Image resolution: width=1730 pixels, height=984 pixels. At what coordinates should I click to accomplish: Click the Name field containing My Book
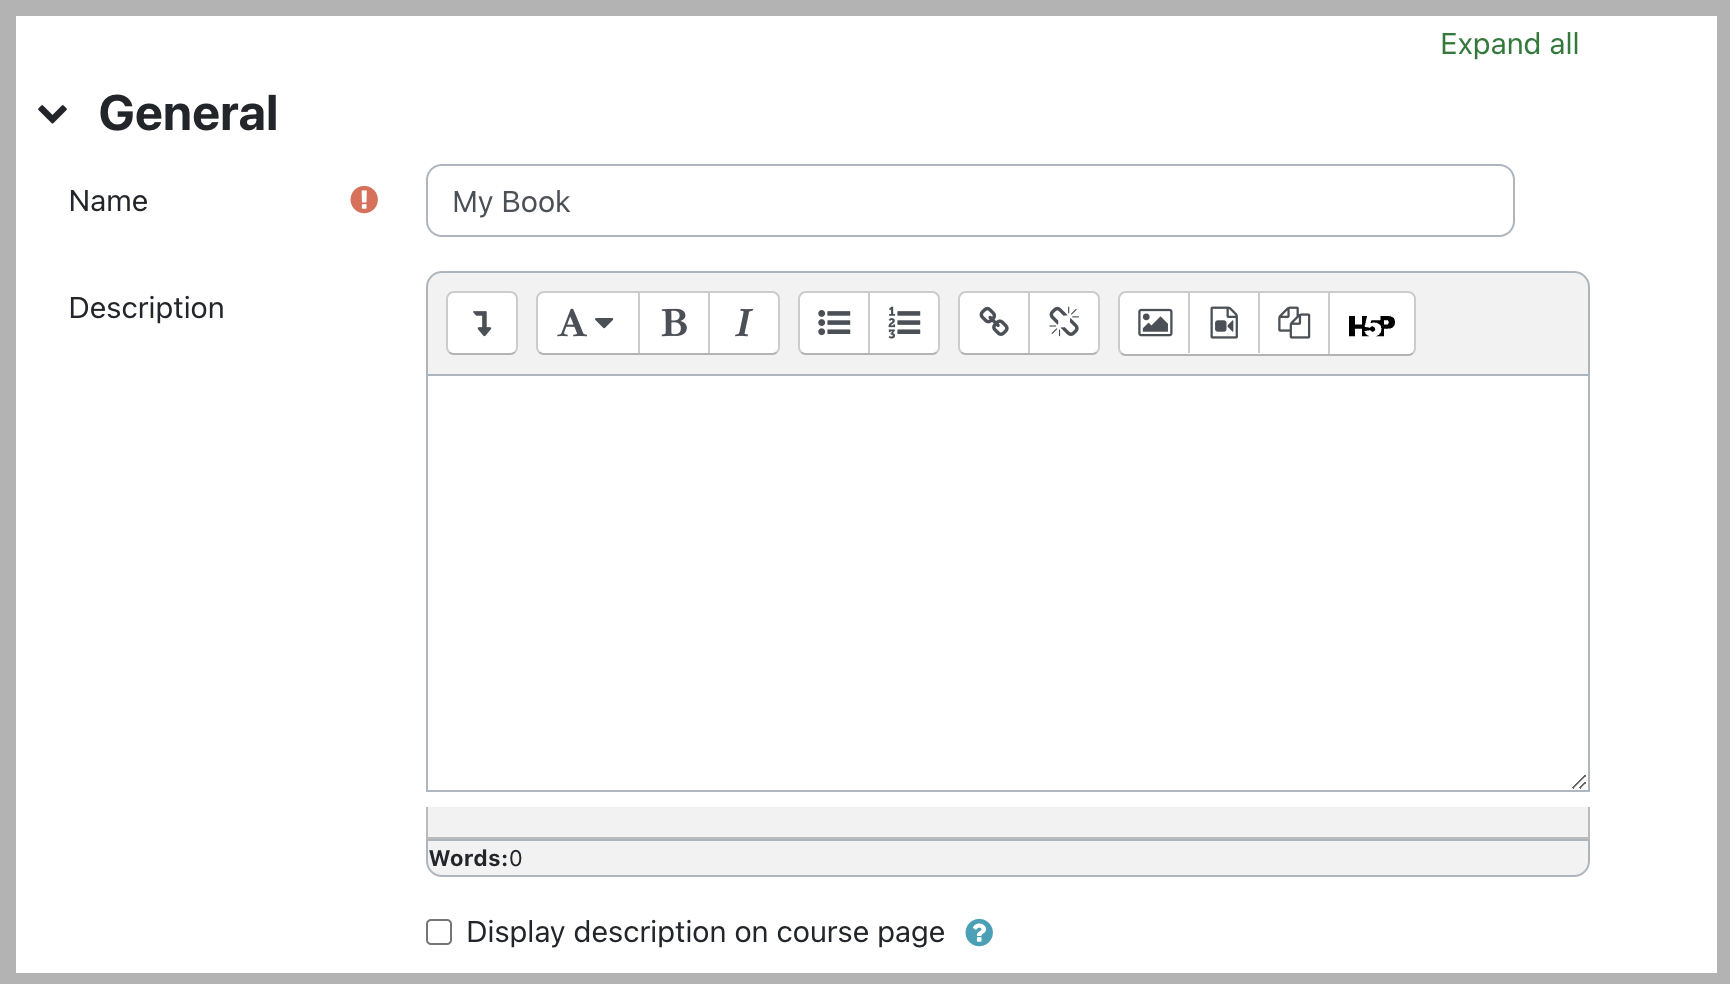[969, 201]
